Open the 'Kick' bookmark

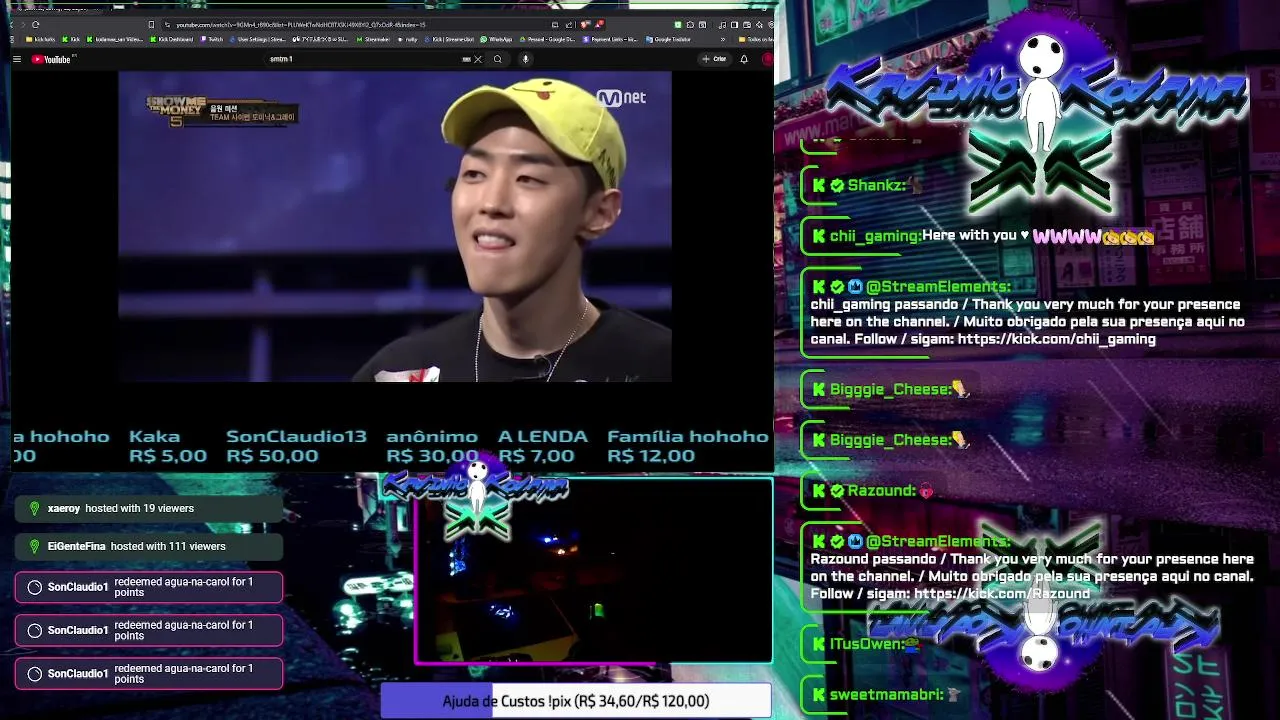tap(71, 39)
